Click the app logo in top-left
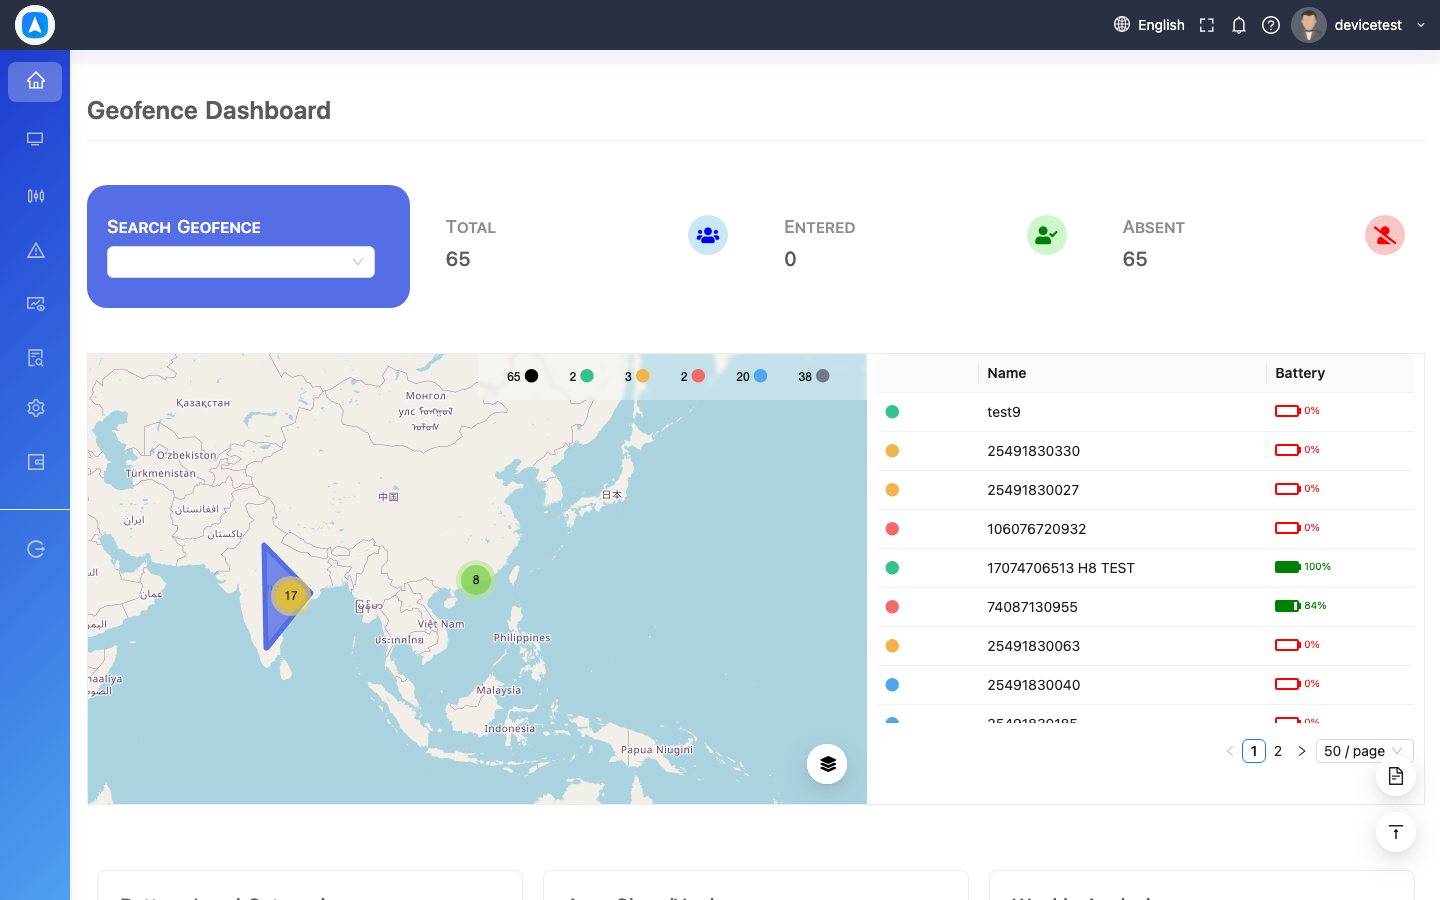The height and width of the screenshot is (900, 1440). pos(35,25)
